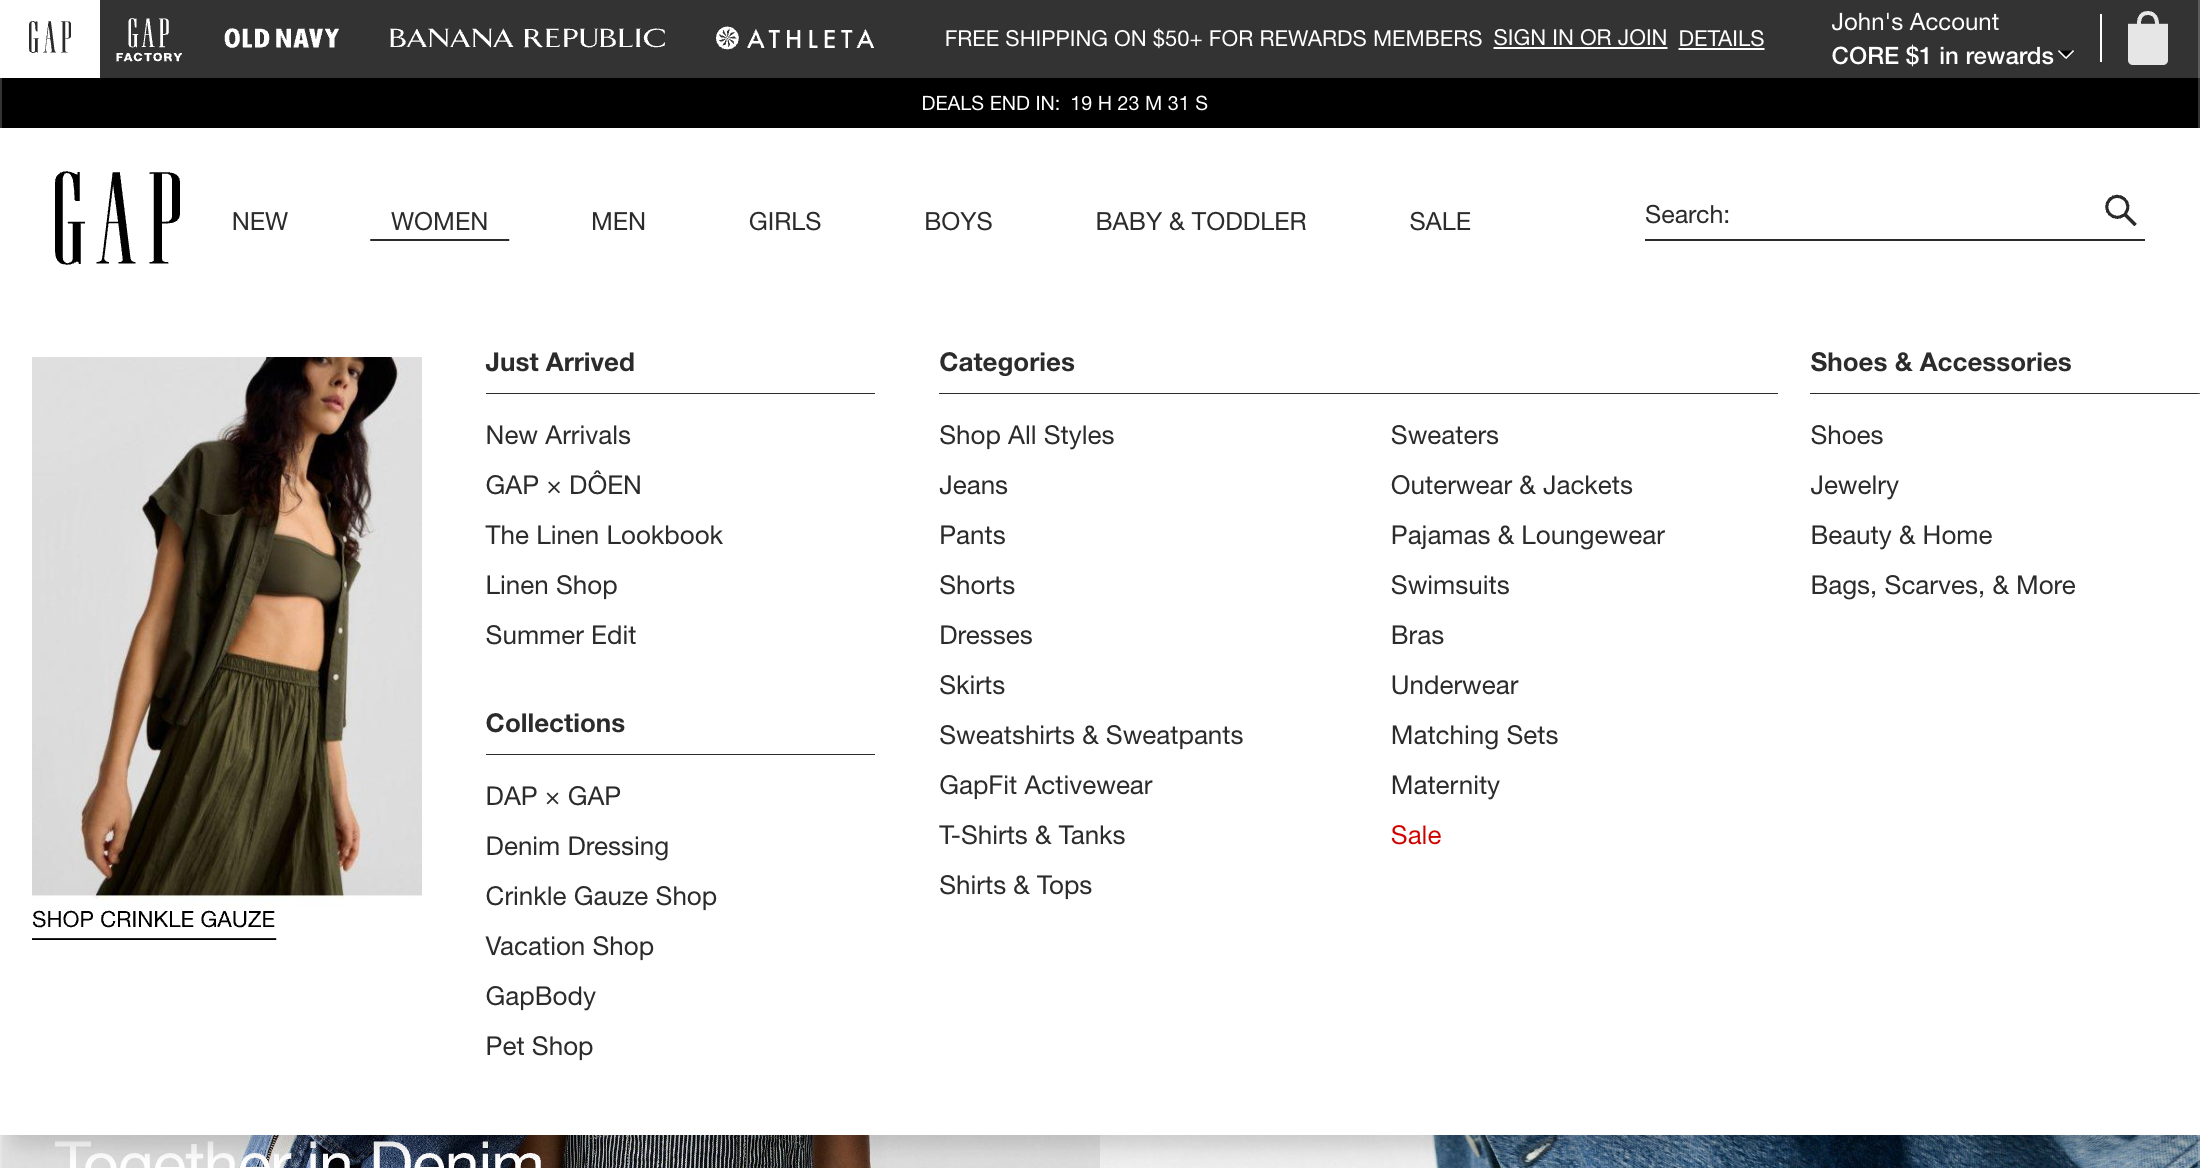Open the red Sale category link
2200x1168 pixels.
tap(1415, 835)
